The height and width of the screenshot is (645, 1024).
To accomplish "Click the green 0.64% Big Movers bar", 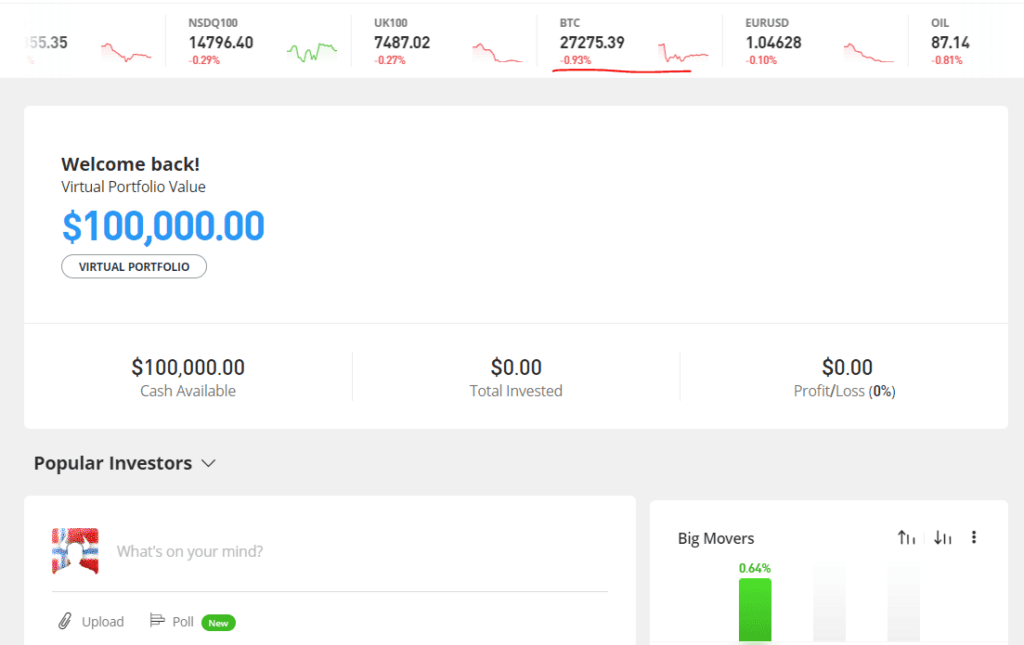I will pos(755,609).
